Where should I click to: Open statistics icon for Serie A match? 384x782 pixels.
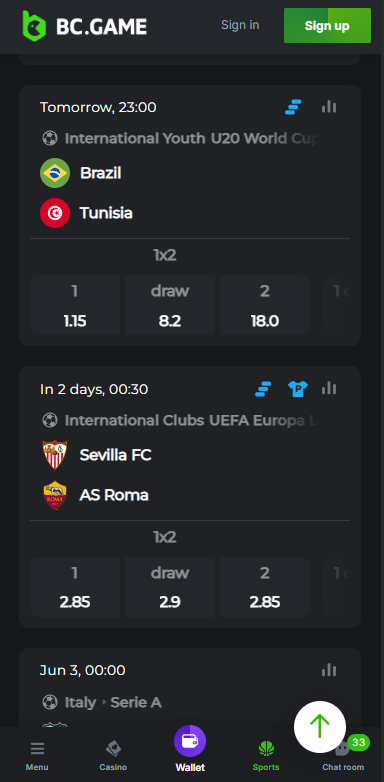(329, 670)
